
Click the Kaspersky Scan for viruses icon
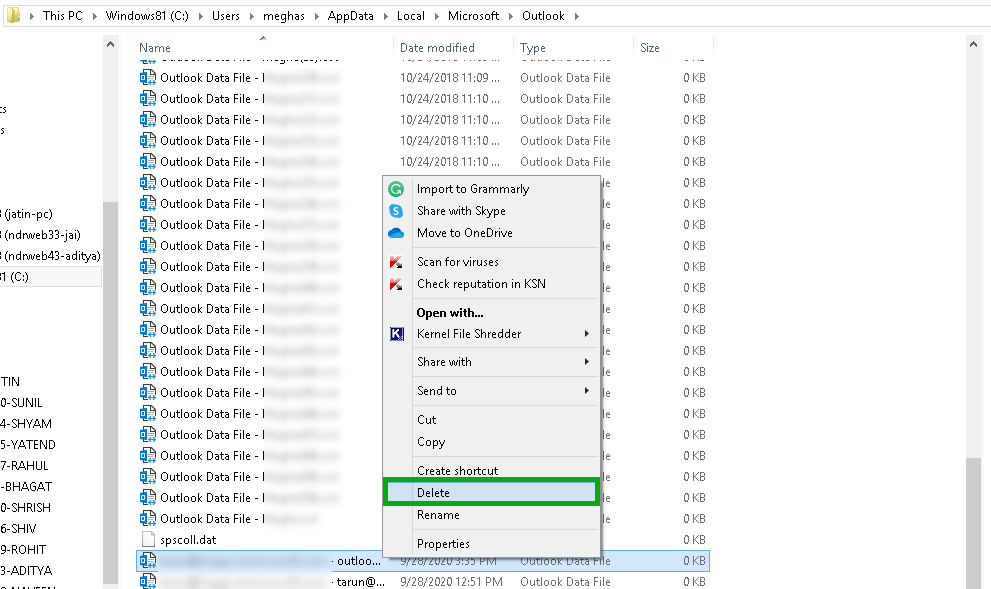(x=397, y=261)
